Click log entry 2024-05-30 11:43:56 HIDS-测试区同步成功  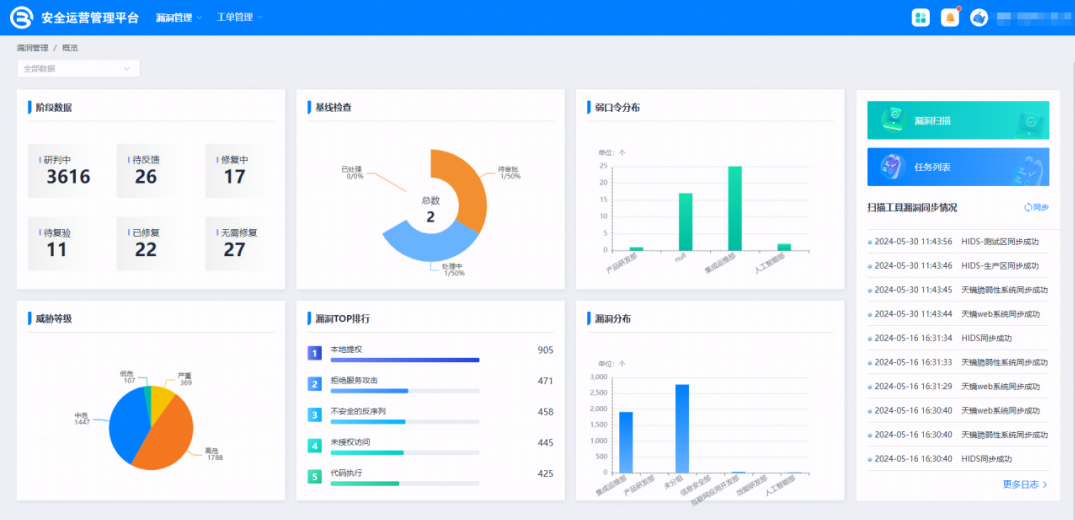tap(958, 241)
